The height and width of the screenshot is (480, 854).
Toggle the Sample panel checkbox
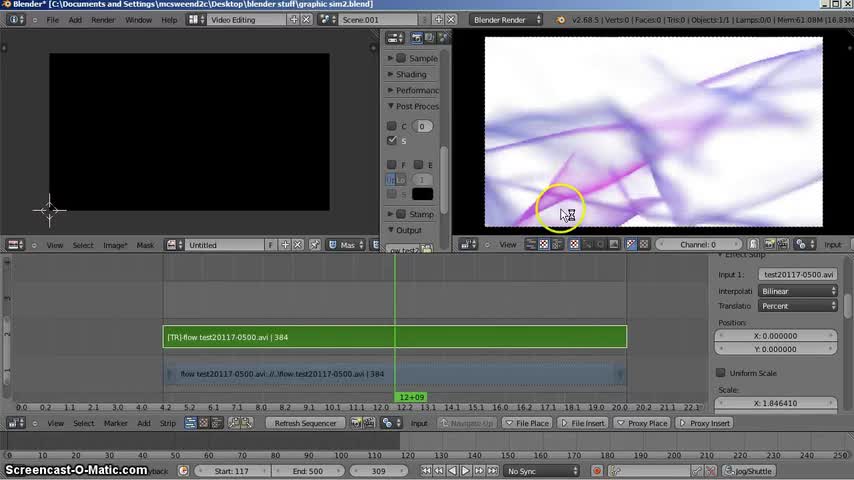coord(401,58)
